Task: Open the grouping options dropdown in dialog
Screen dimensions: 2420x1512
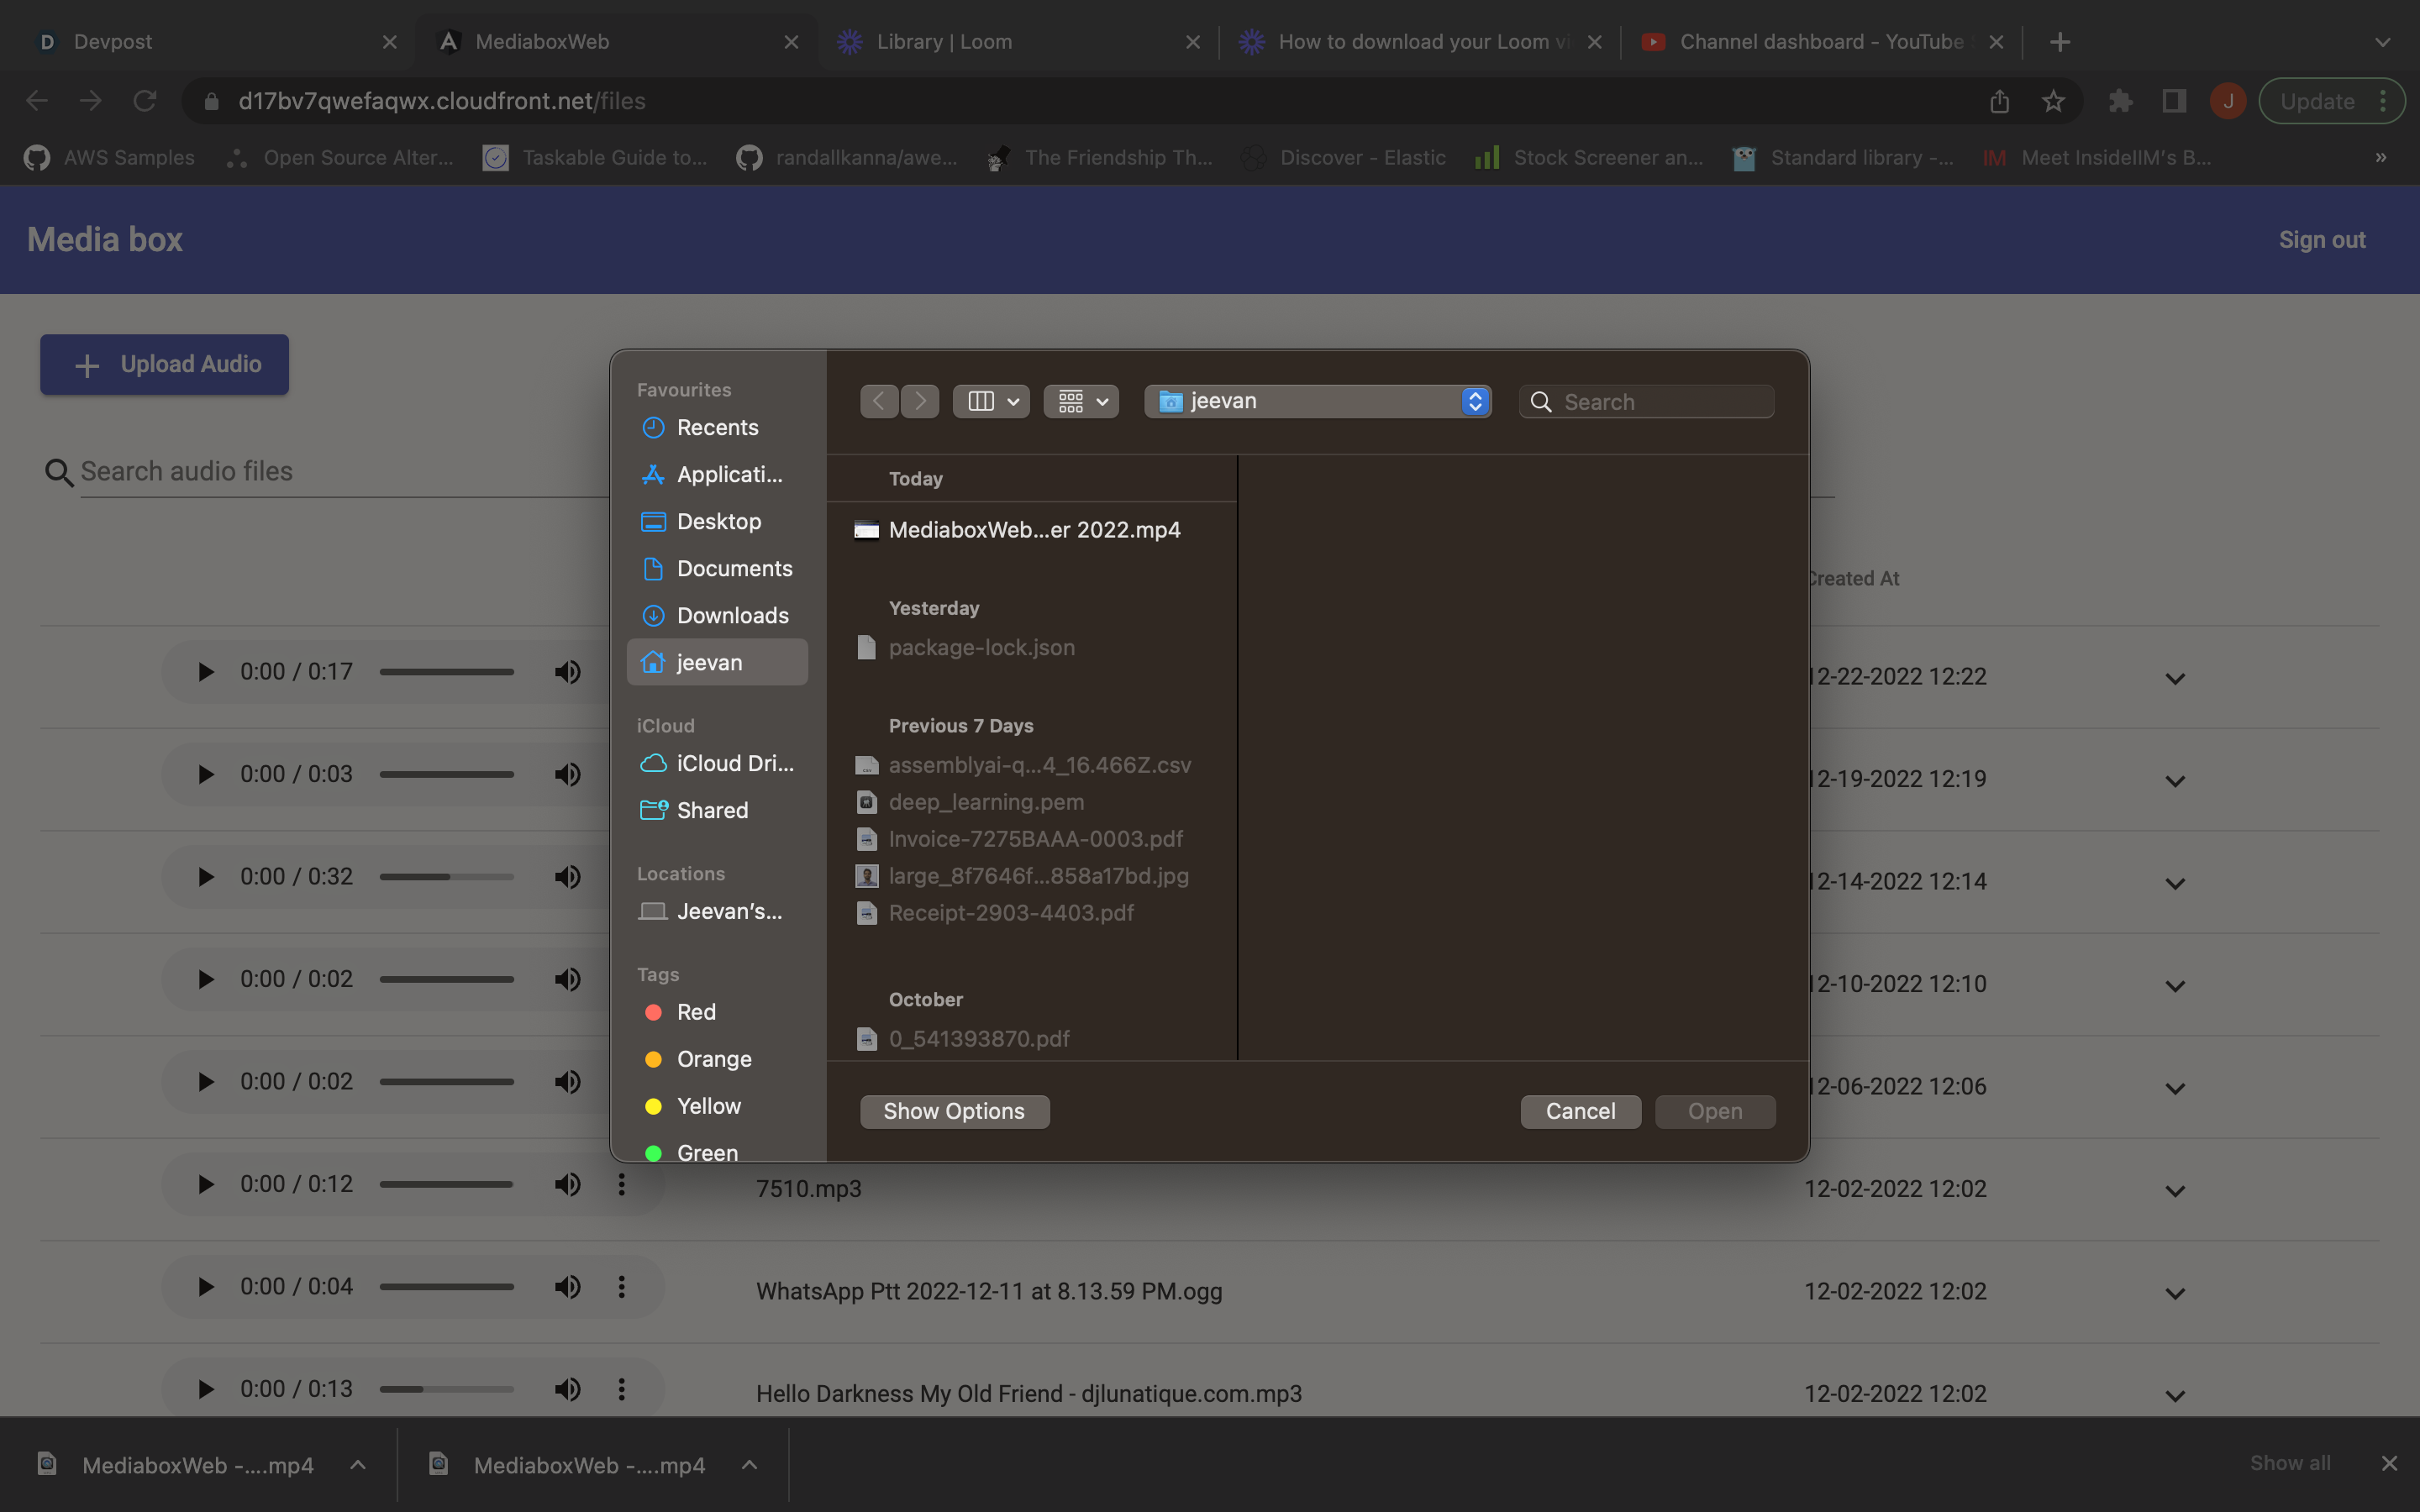Action: pyautogui.click(x=1081, y=401)
